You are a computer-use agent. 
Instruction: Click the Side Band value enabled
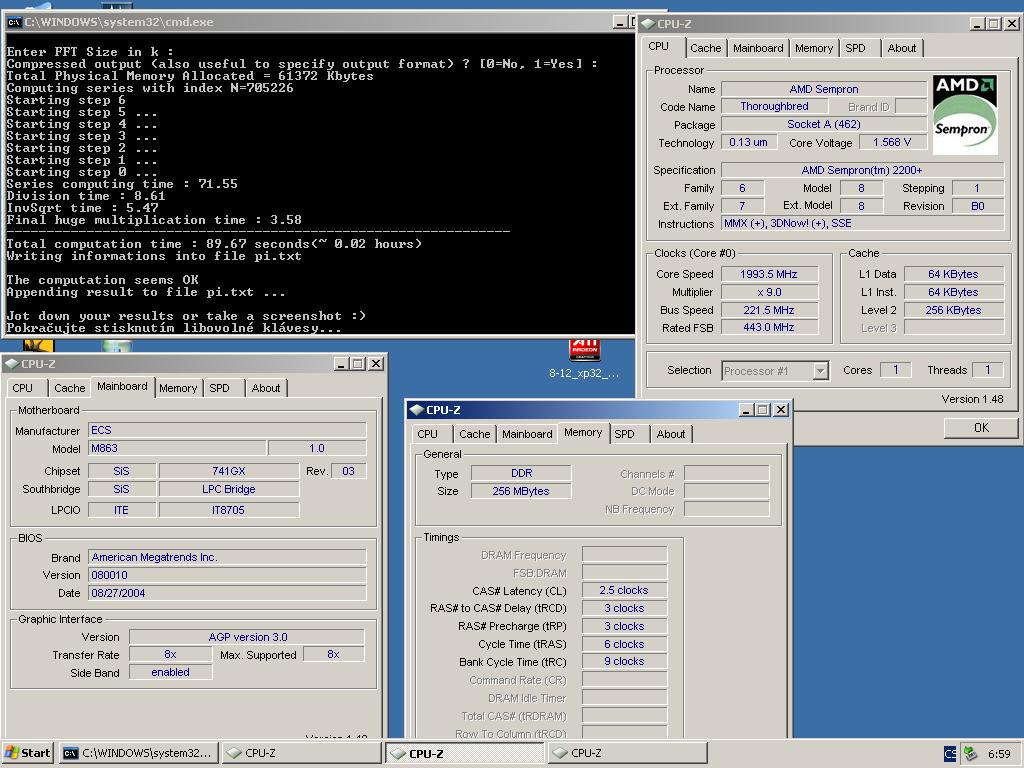[x=170, y=673]
